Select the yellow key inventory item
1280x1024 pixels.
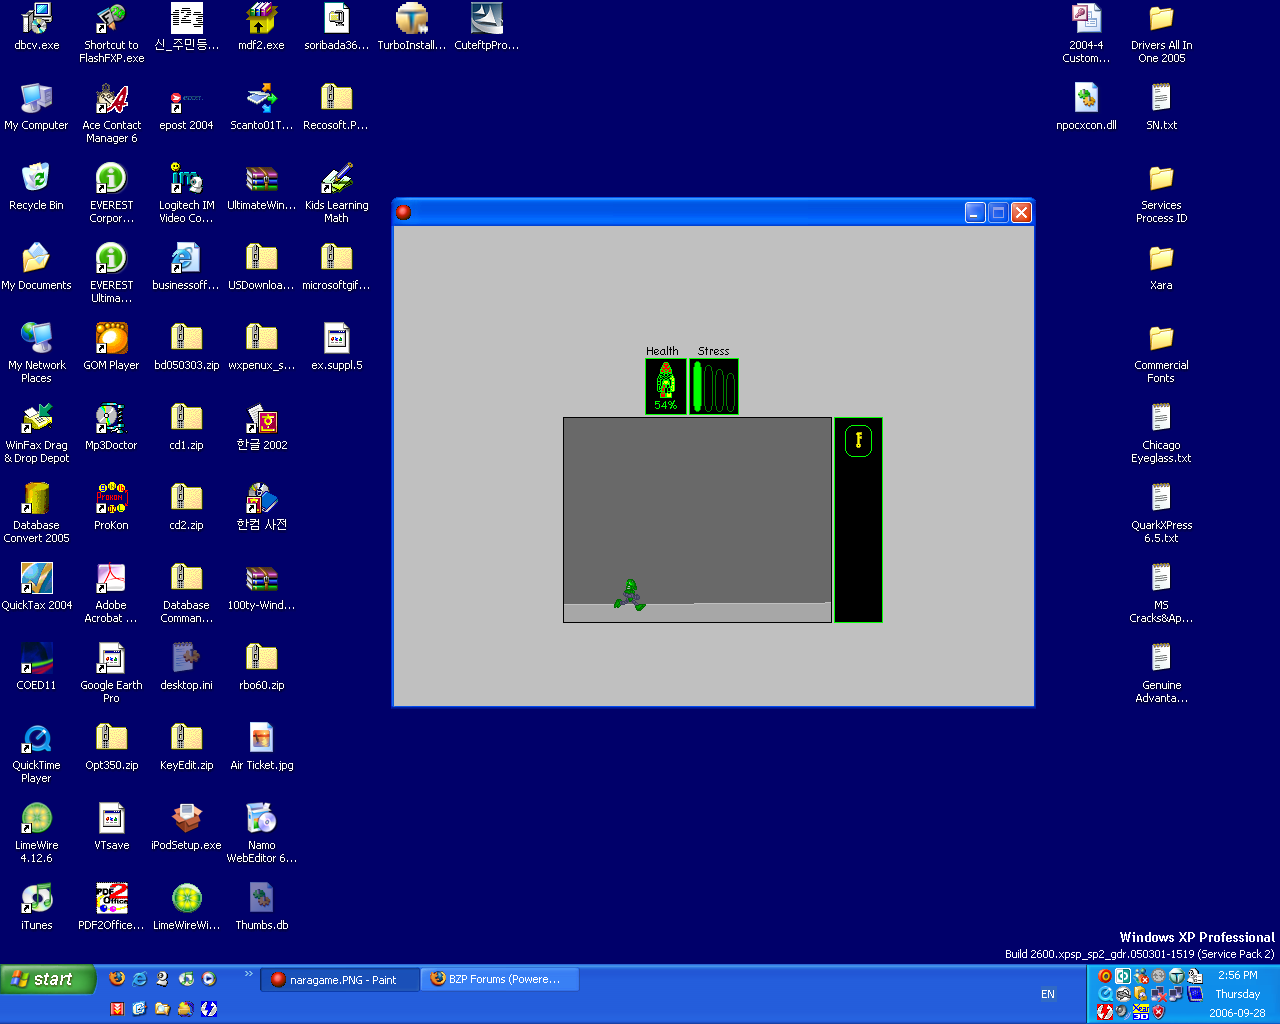(x=858, y=440)
